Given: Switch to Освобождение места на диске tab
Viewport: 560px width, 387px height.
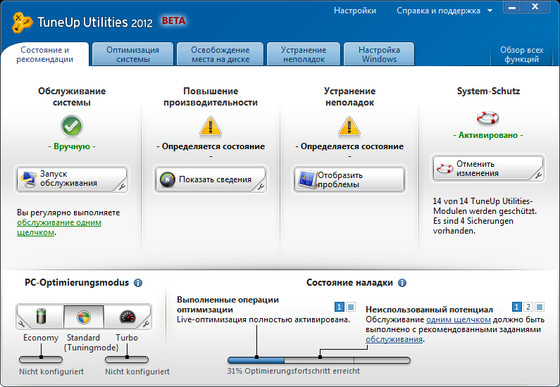Looking at the screenshot, I should coord(220,55).
